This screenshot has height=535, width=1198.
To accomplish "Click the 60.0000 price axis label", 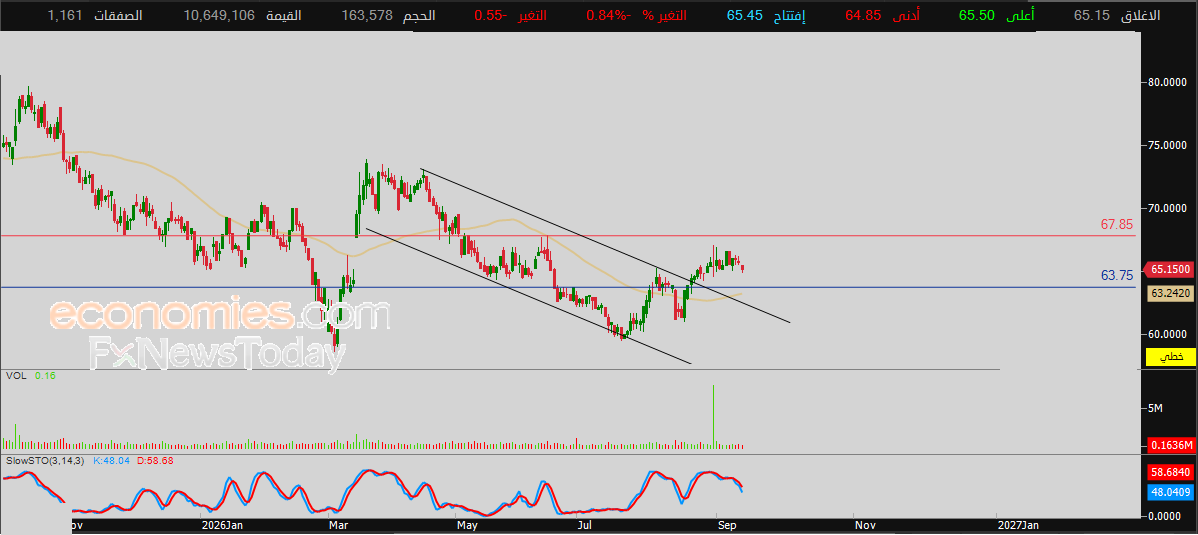I will [x=1167, y=334].
